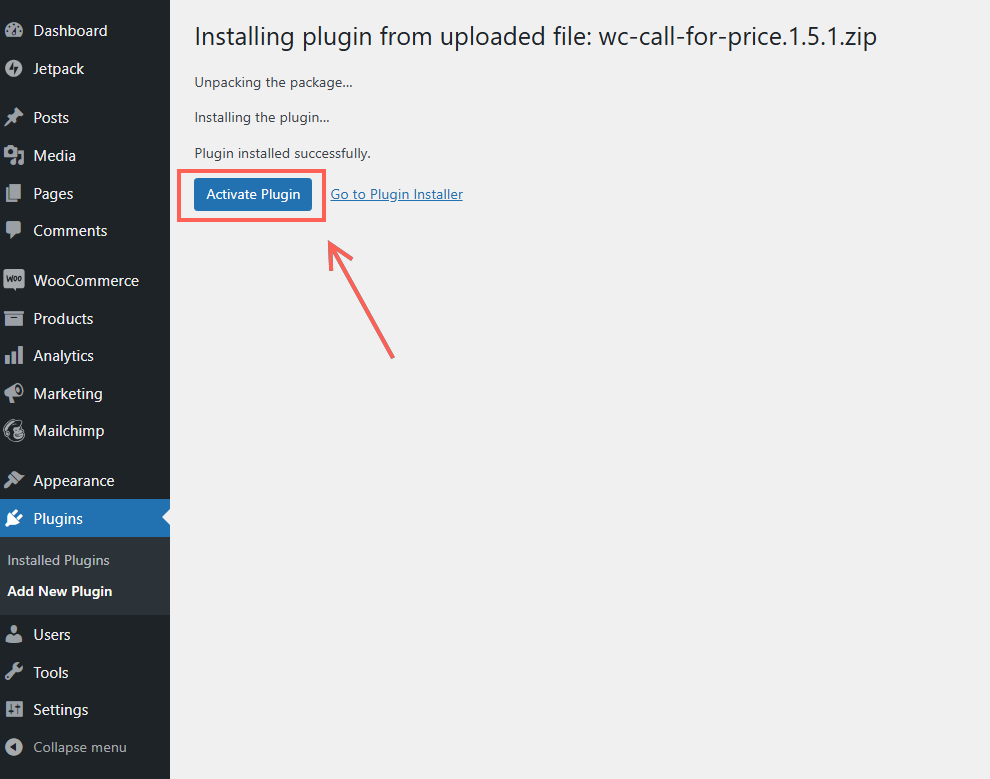Screen dimensions: 990x779
Task: Follow the Go to Plugin Installer link
Action: tap(397, 194)
